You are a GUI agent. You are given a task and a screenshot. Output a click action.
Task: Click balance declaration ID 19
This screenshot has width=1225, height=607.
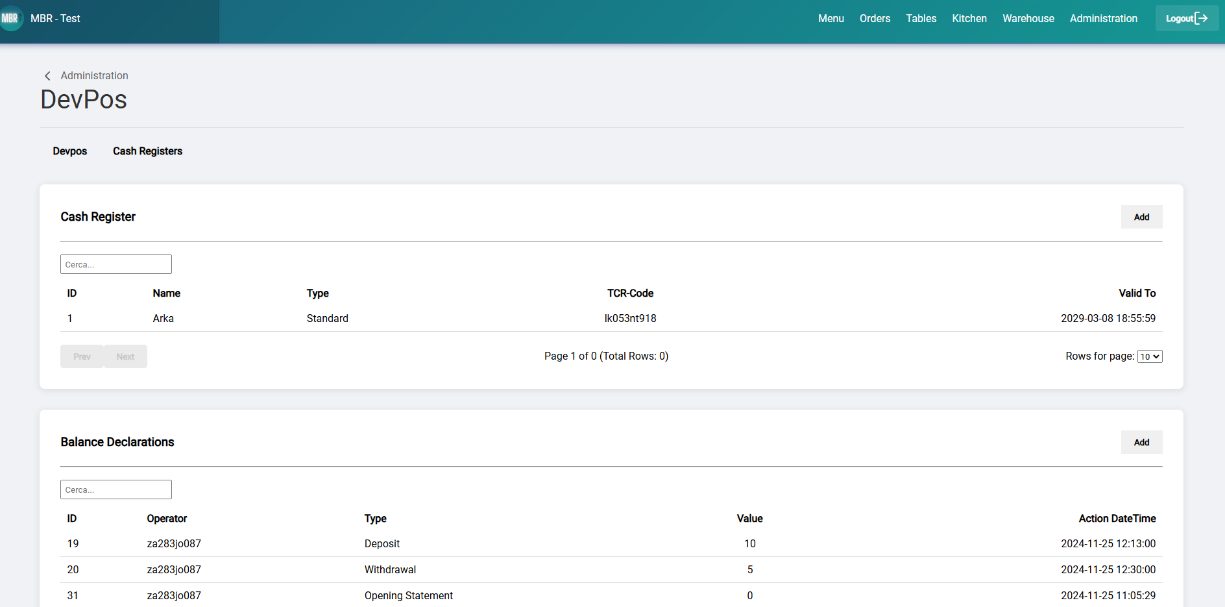point(73,543)
